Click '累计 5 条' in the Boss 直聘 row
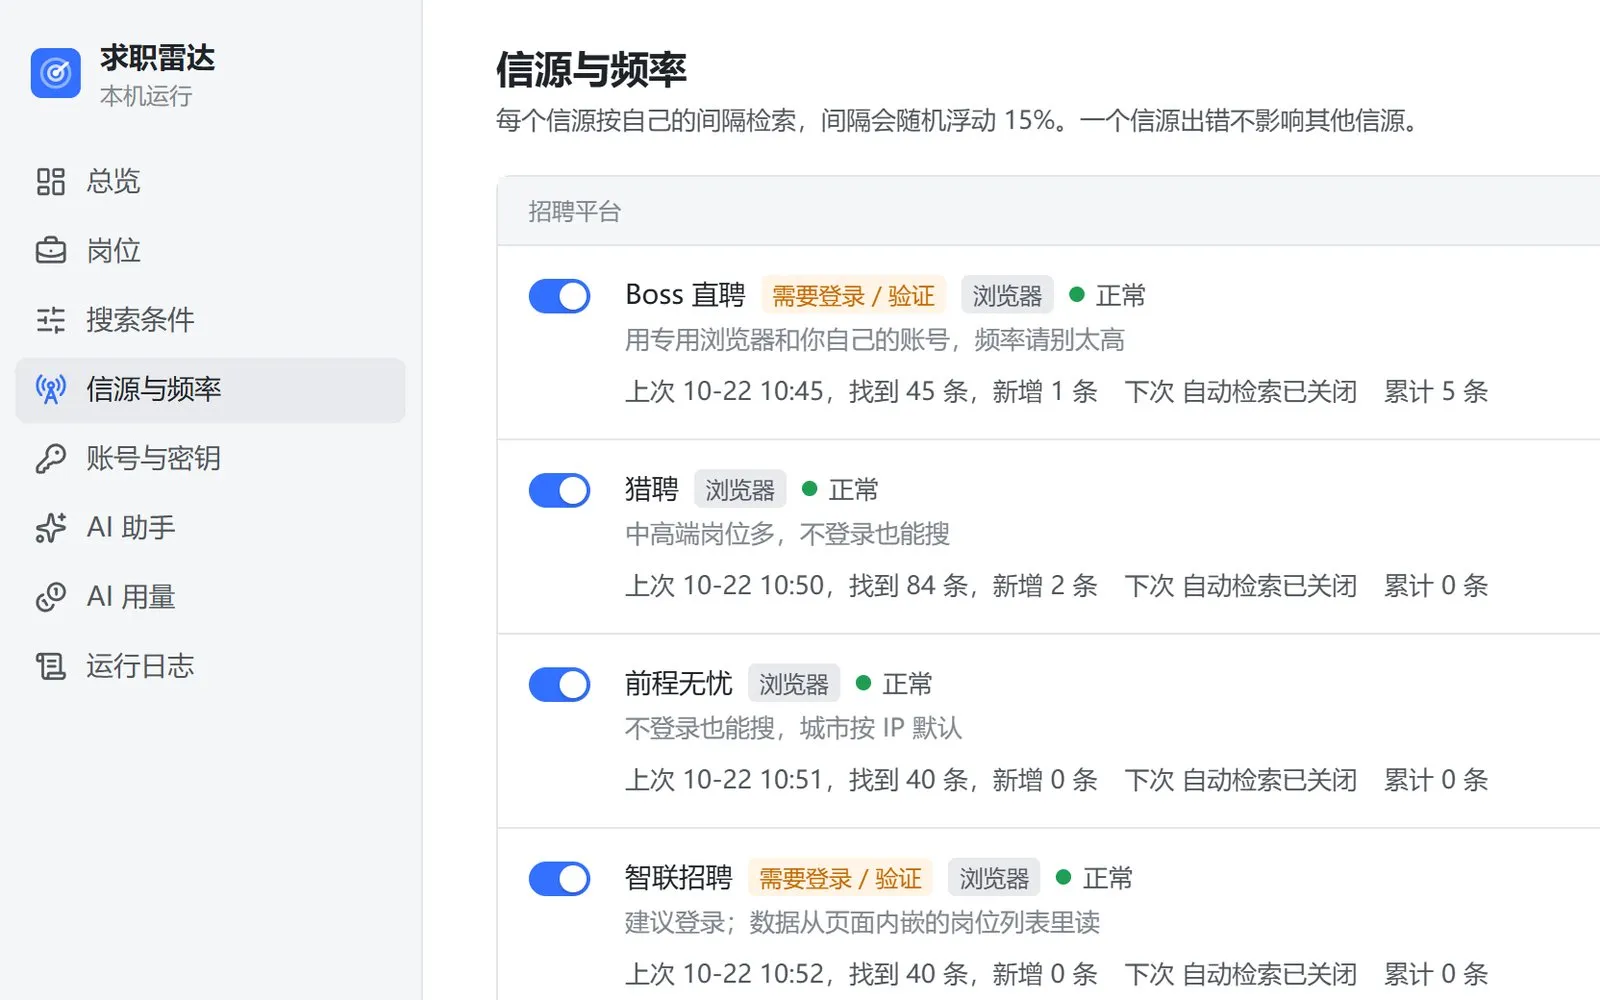Image resolution: width=1600 pixels, height=1000 pixels. tap(1436, 391)
